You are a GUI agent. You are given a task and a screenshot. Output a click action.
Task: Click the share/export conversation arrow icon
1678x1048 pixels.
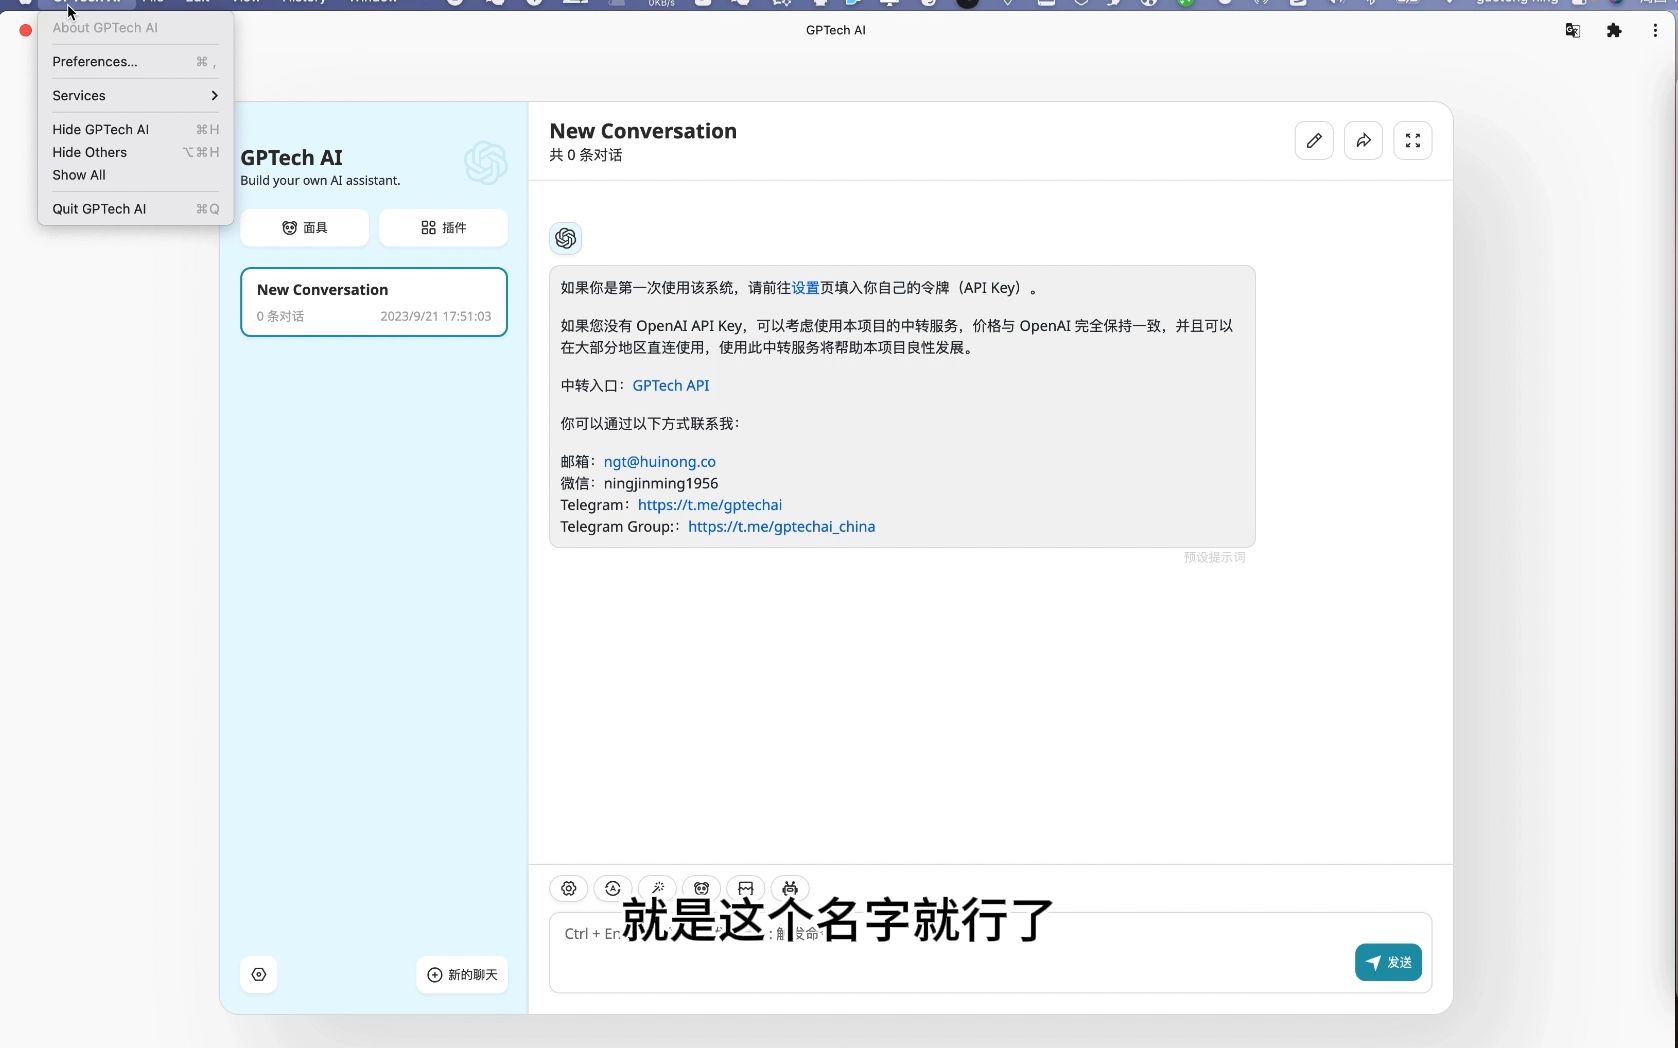(1363, 141)
